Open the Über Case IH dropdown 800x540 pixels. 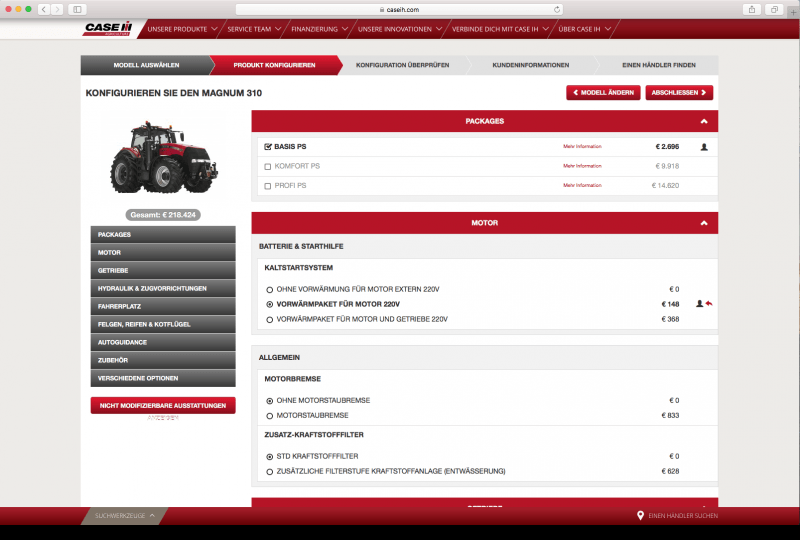[584, 29]
